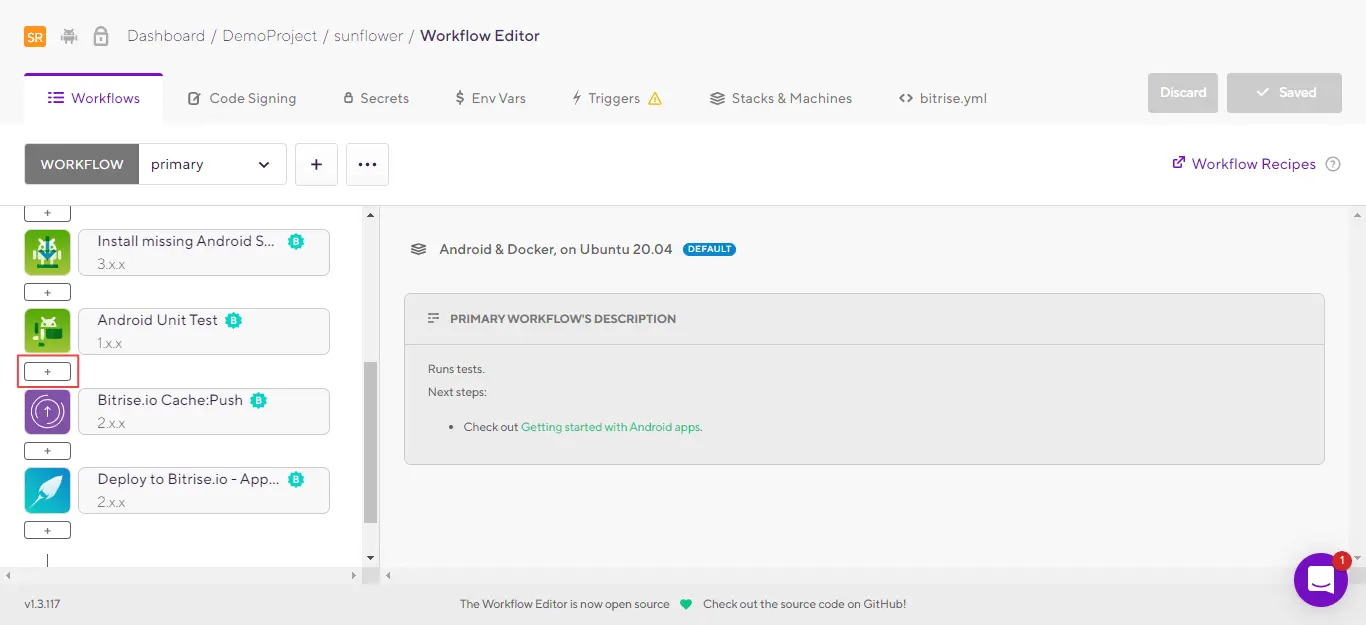Click the Deploy to Bitrise.io feather icon
1366x625 pixels.
coord(47,491)
